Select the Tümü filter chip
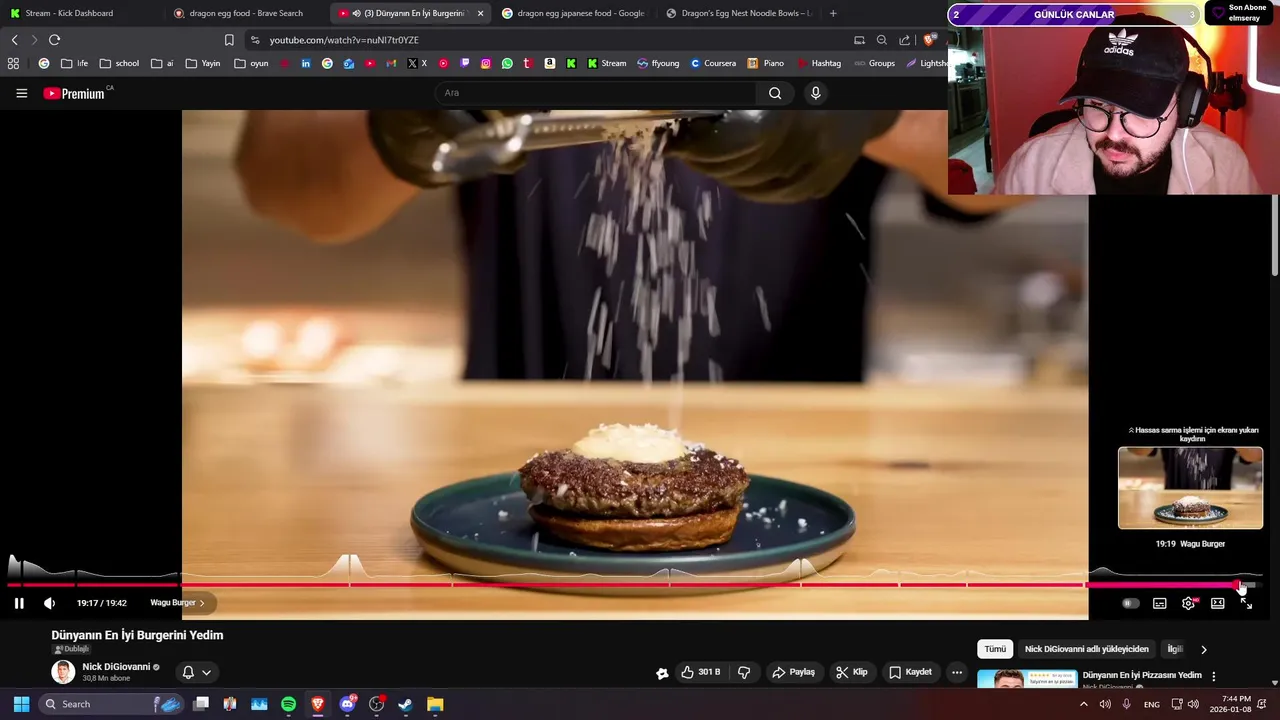Screen dimensions: 1280x720 pos(995,649)
